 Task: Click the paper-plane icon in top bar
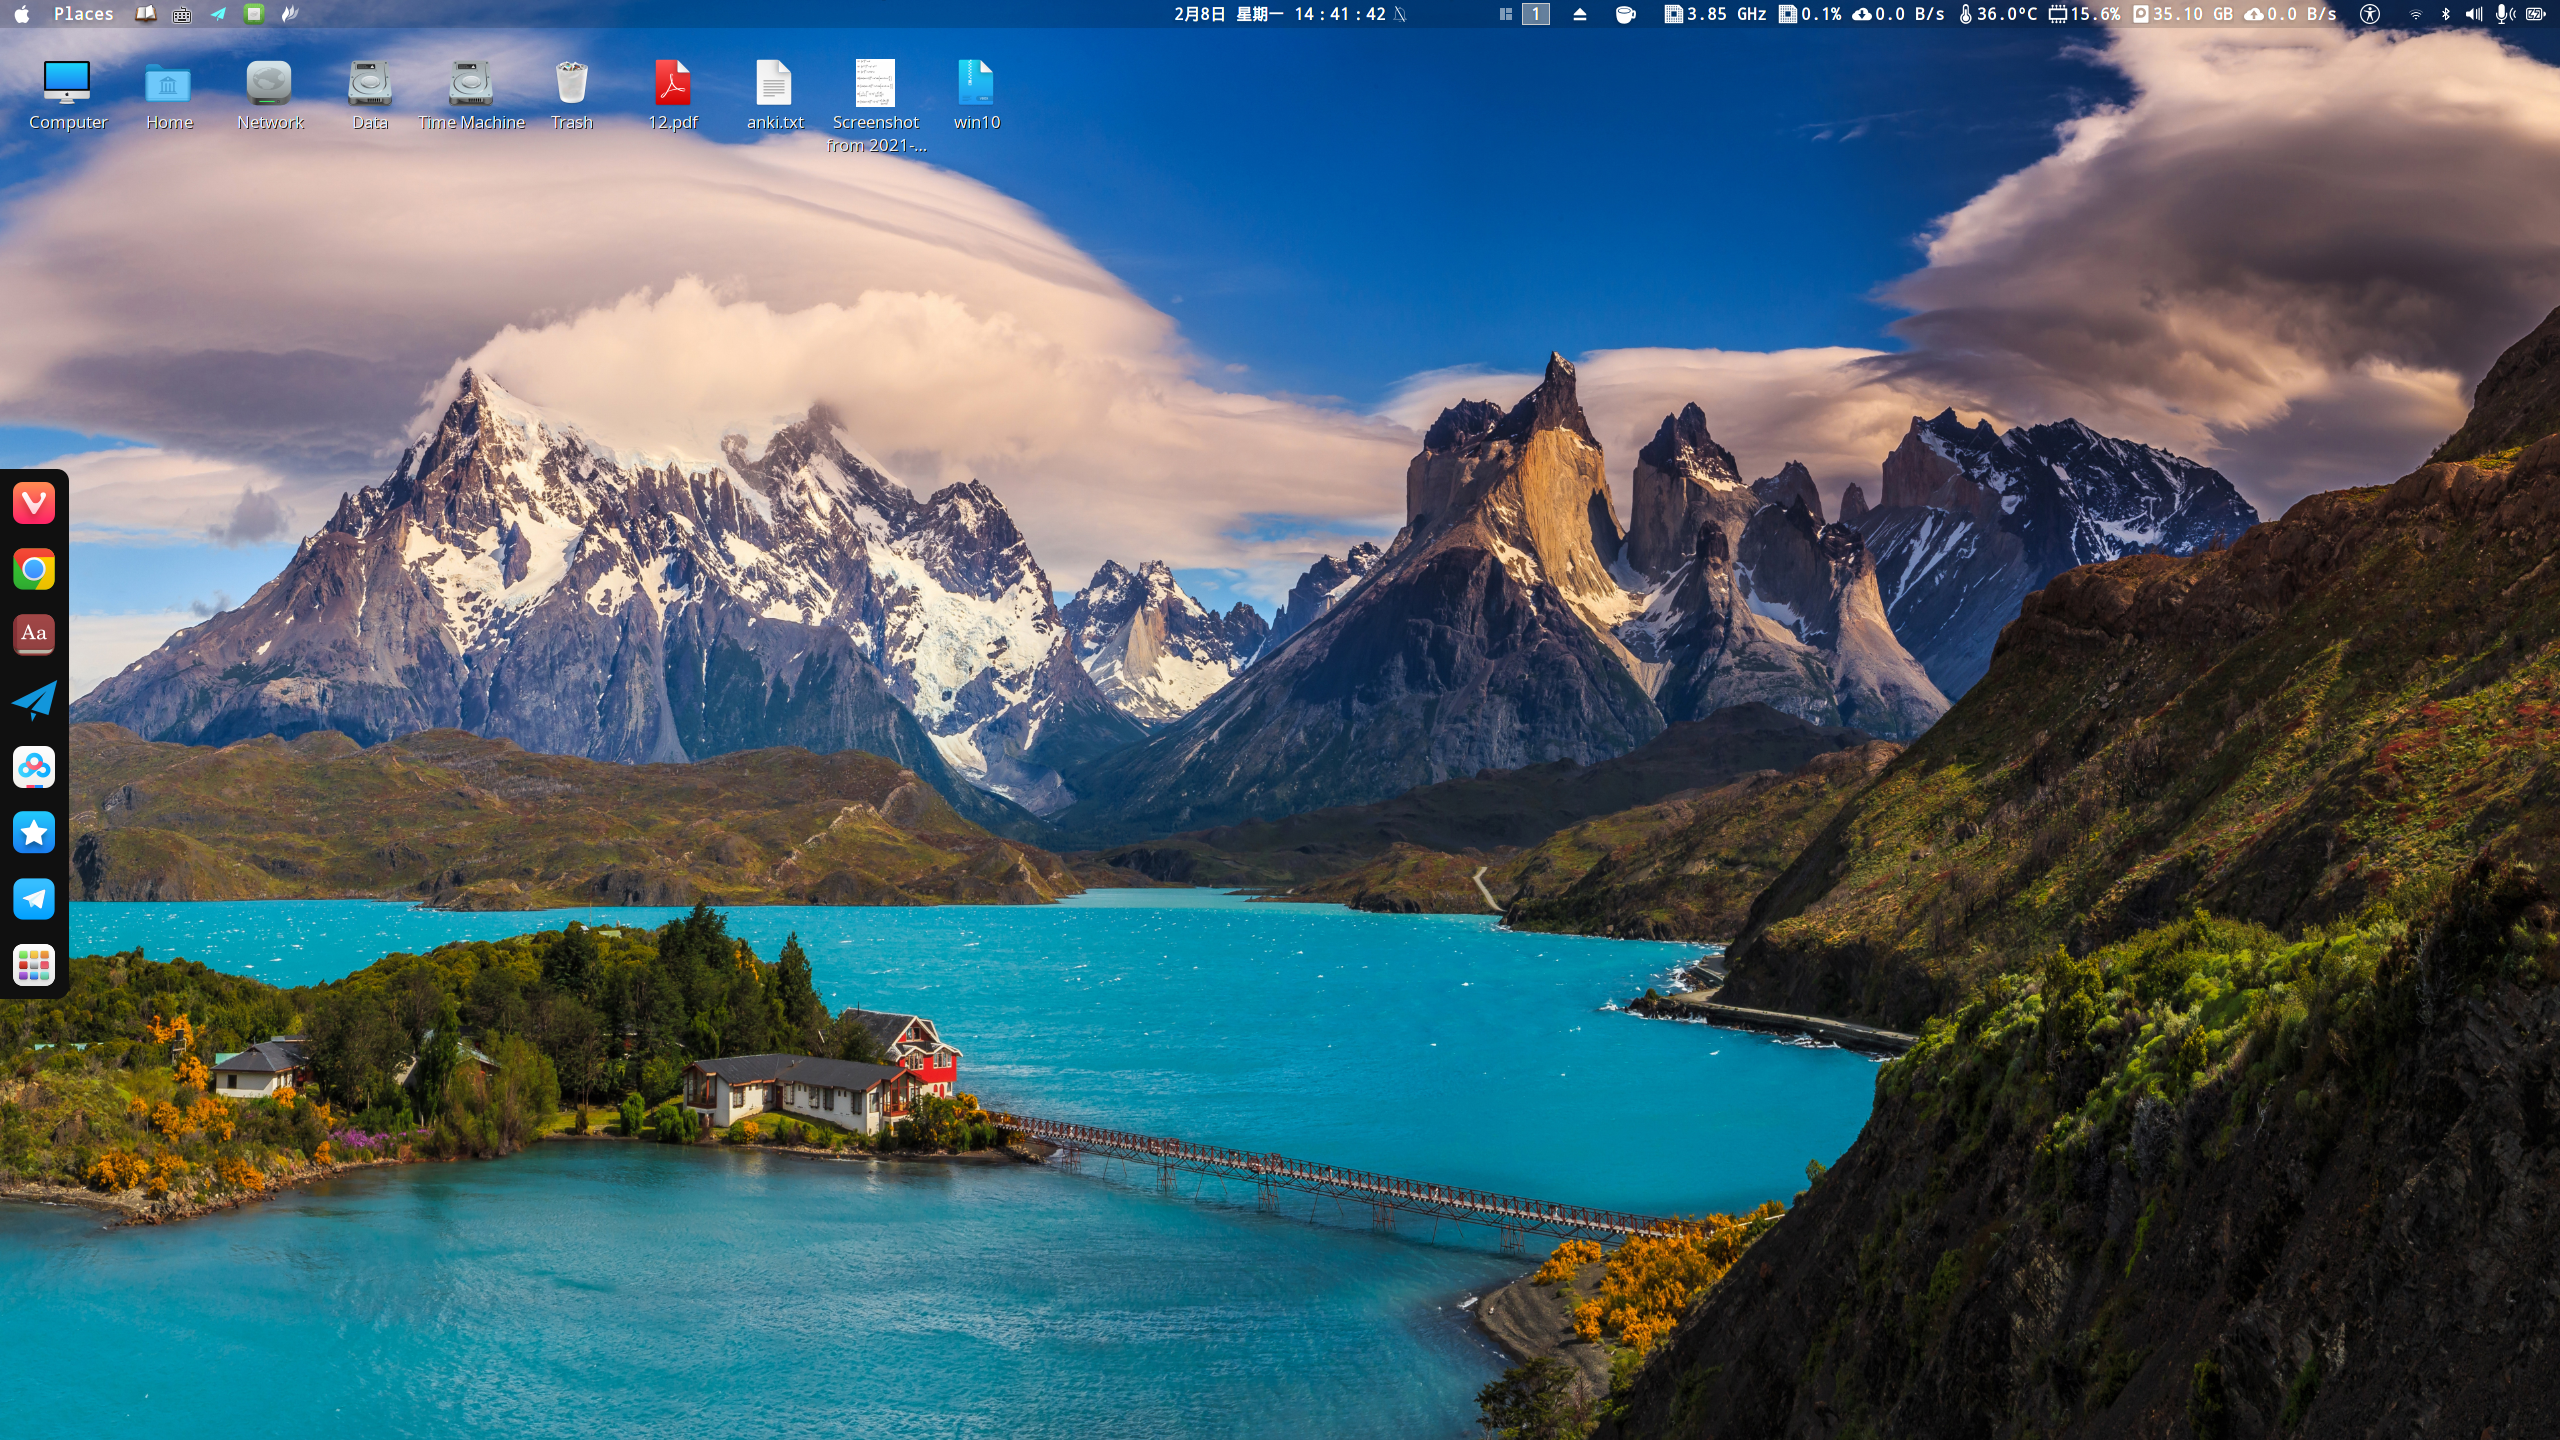pos(218,14)
